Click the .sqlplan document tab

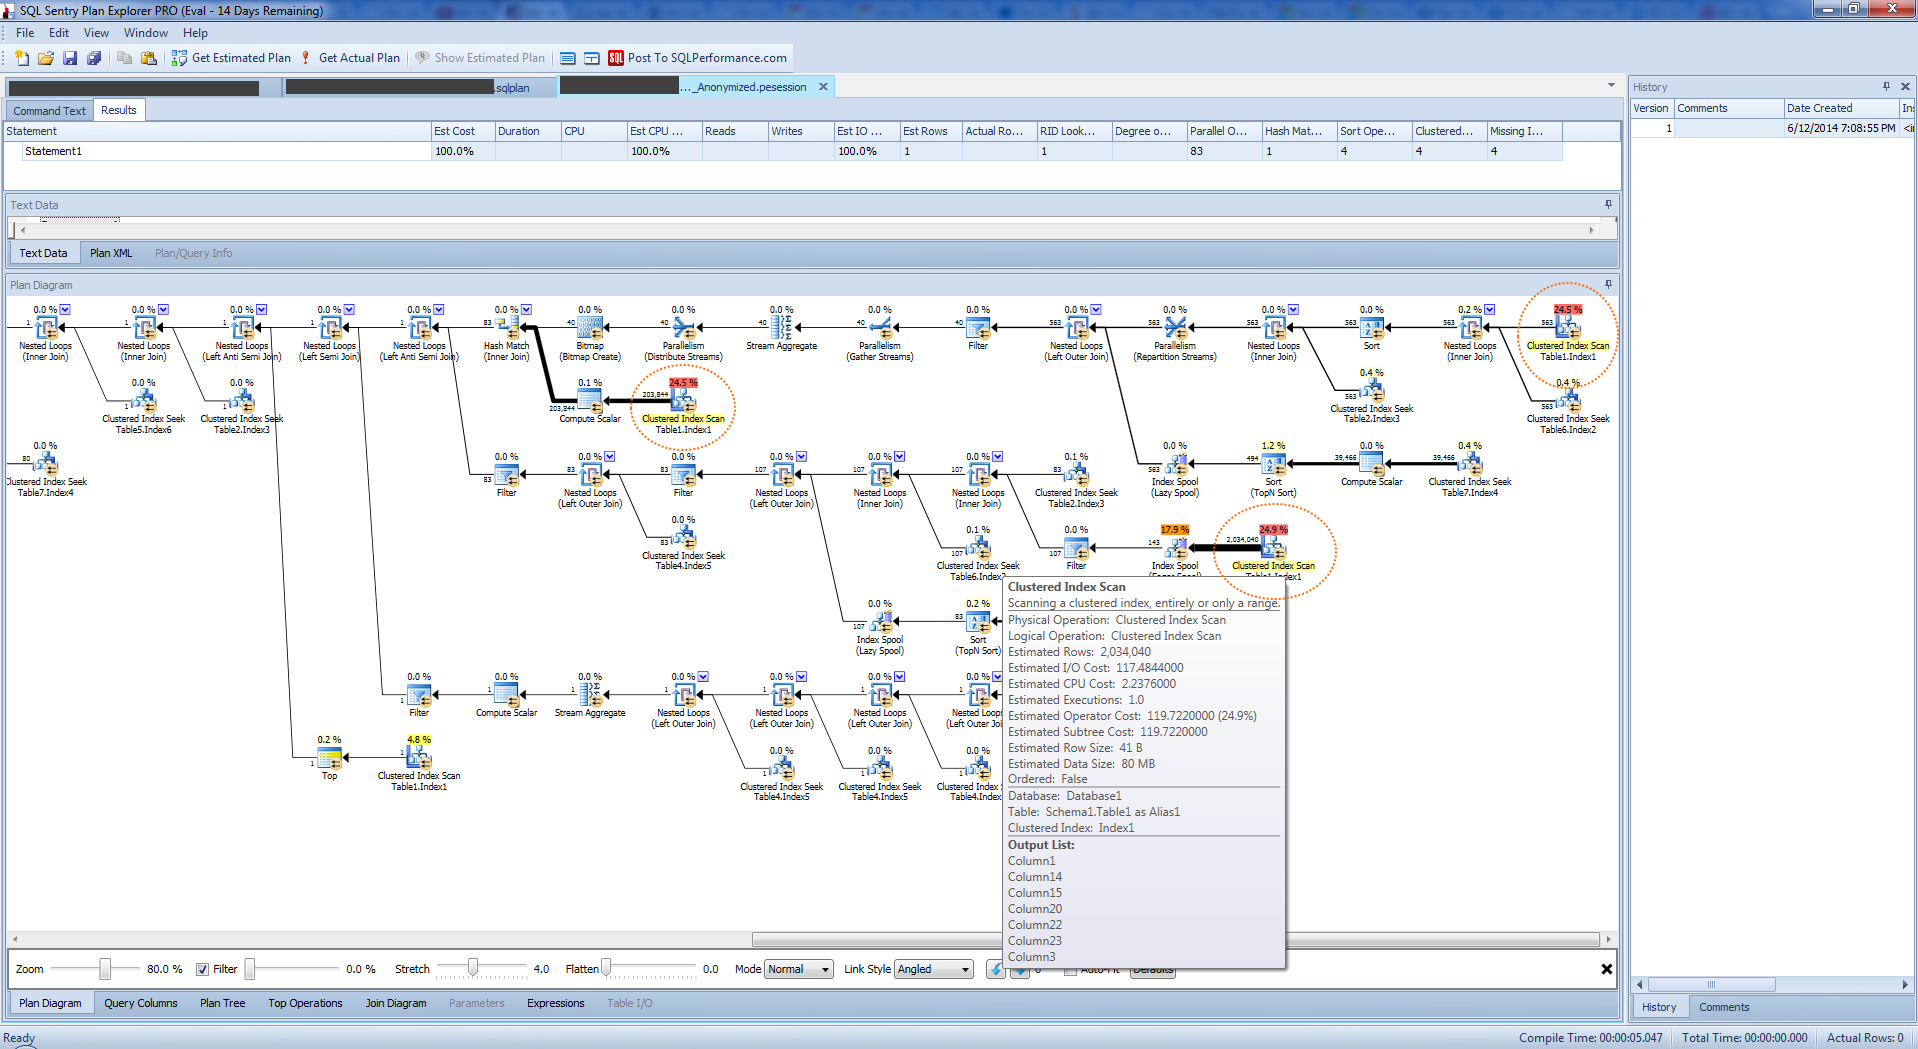coord(420,87)
